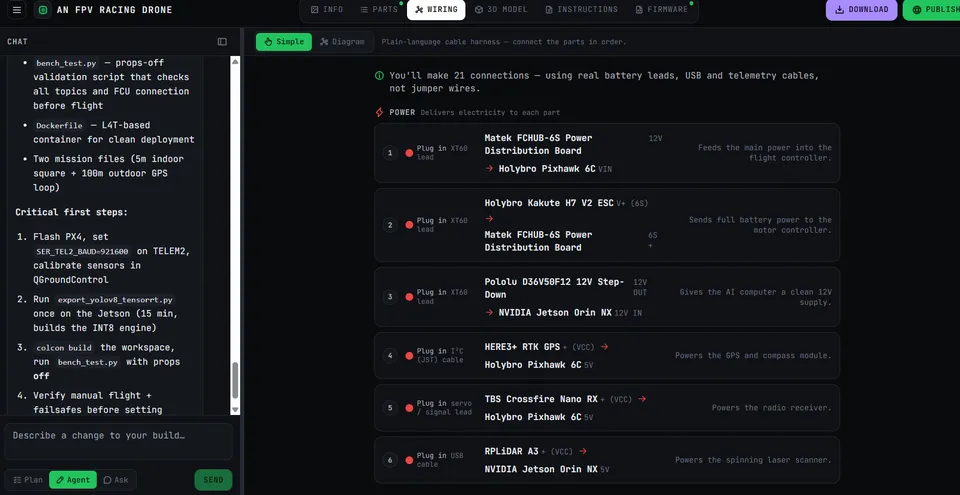
Task: Select Agent mode
Action: tap(73, 480)
